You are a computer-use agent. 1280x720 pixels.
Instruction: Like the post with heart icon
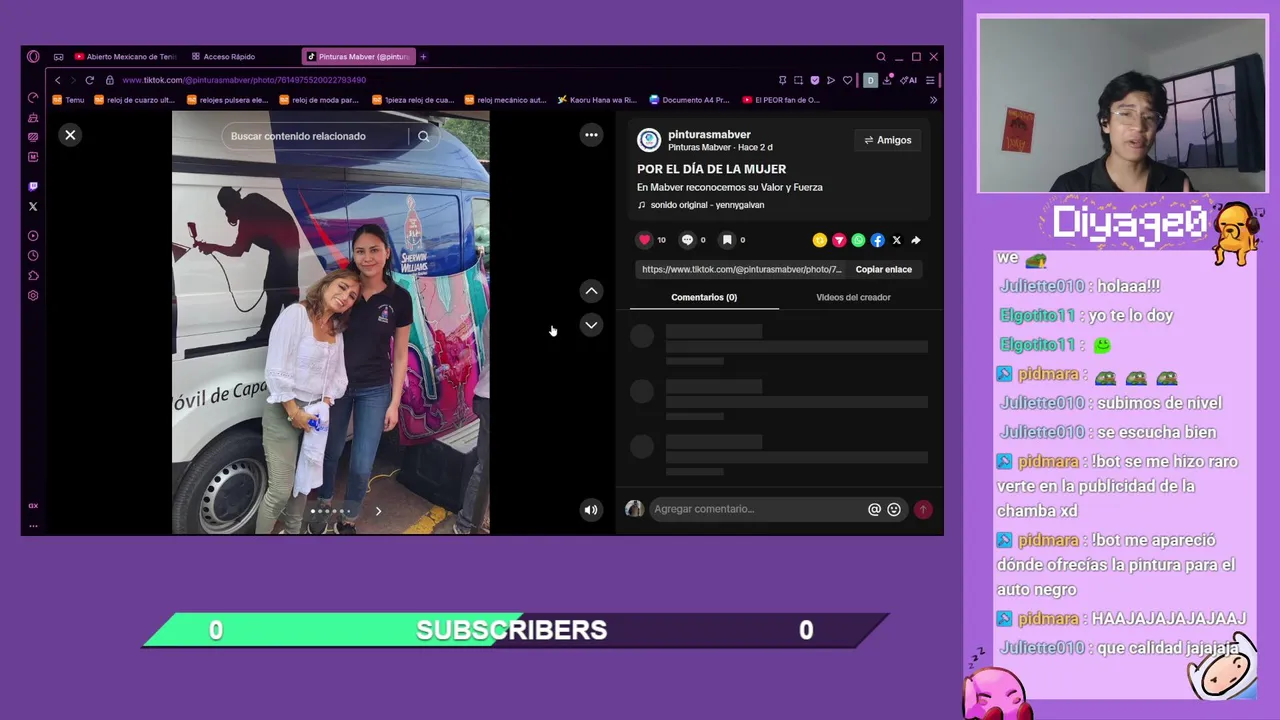point(645,240)
